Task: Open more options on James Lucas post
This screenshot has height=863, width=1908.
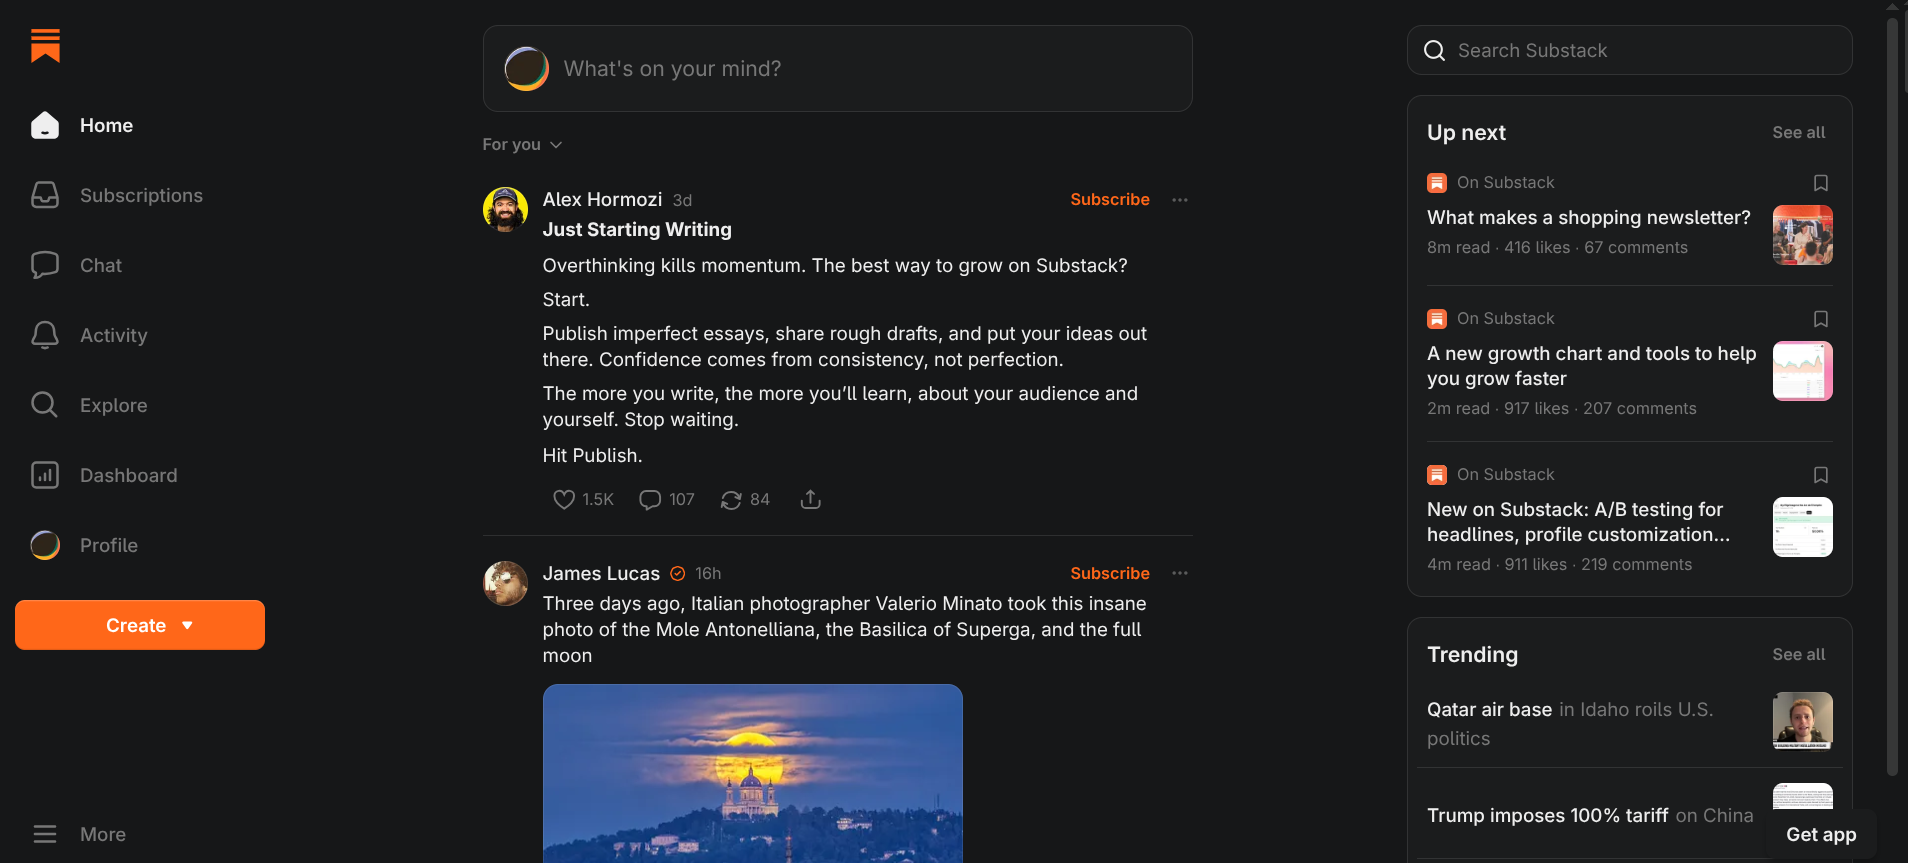Action: (1180, 573)
